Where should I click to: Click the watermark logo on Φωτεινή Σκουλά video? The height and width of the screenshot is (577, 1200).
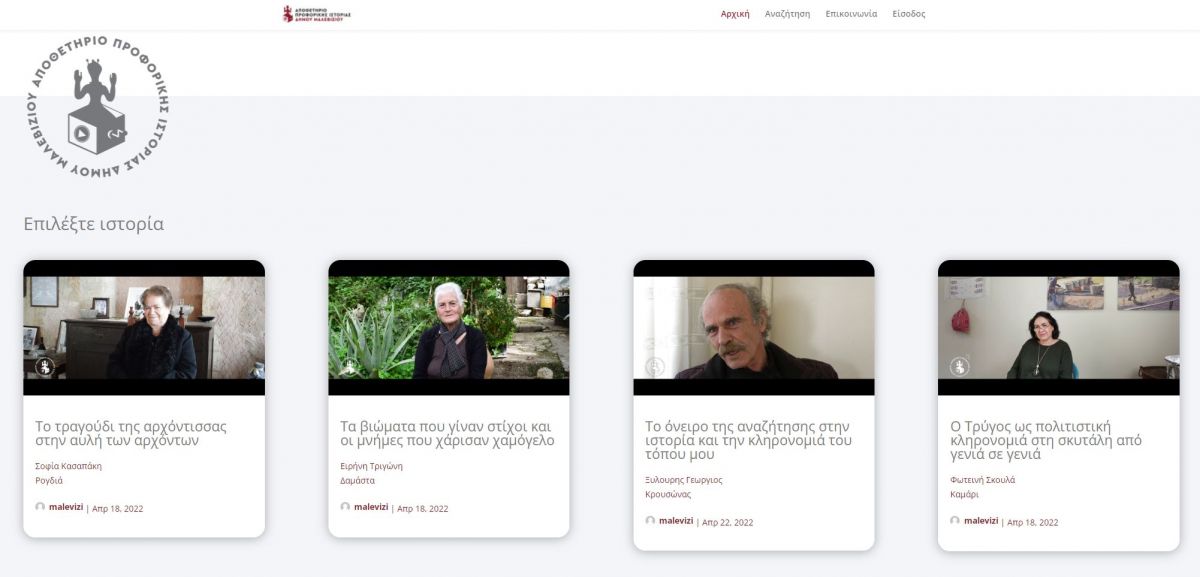(958, 367)
